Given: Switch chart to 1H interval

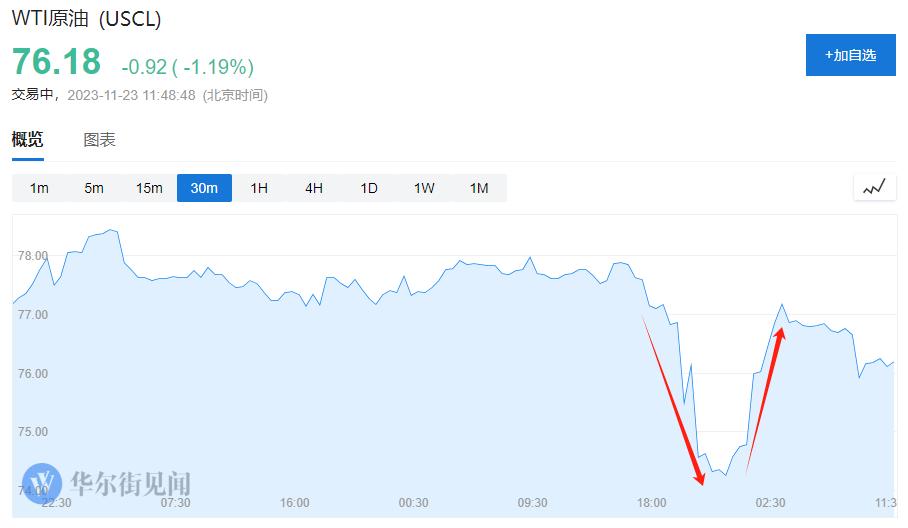Looking at the screenshot, I should point(259,188).
